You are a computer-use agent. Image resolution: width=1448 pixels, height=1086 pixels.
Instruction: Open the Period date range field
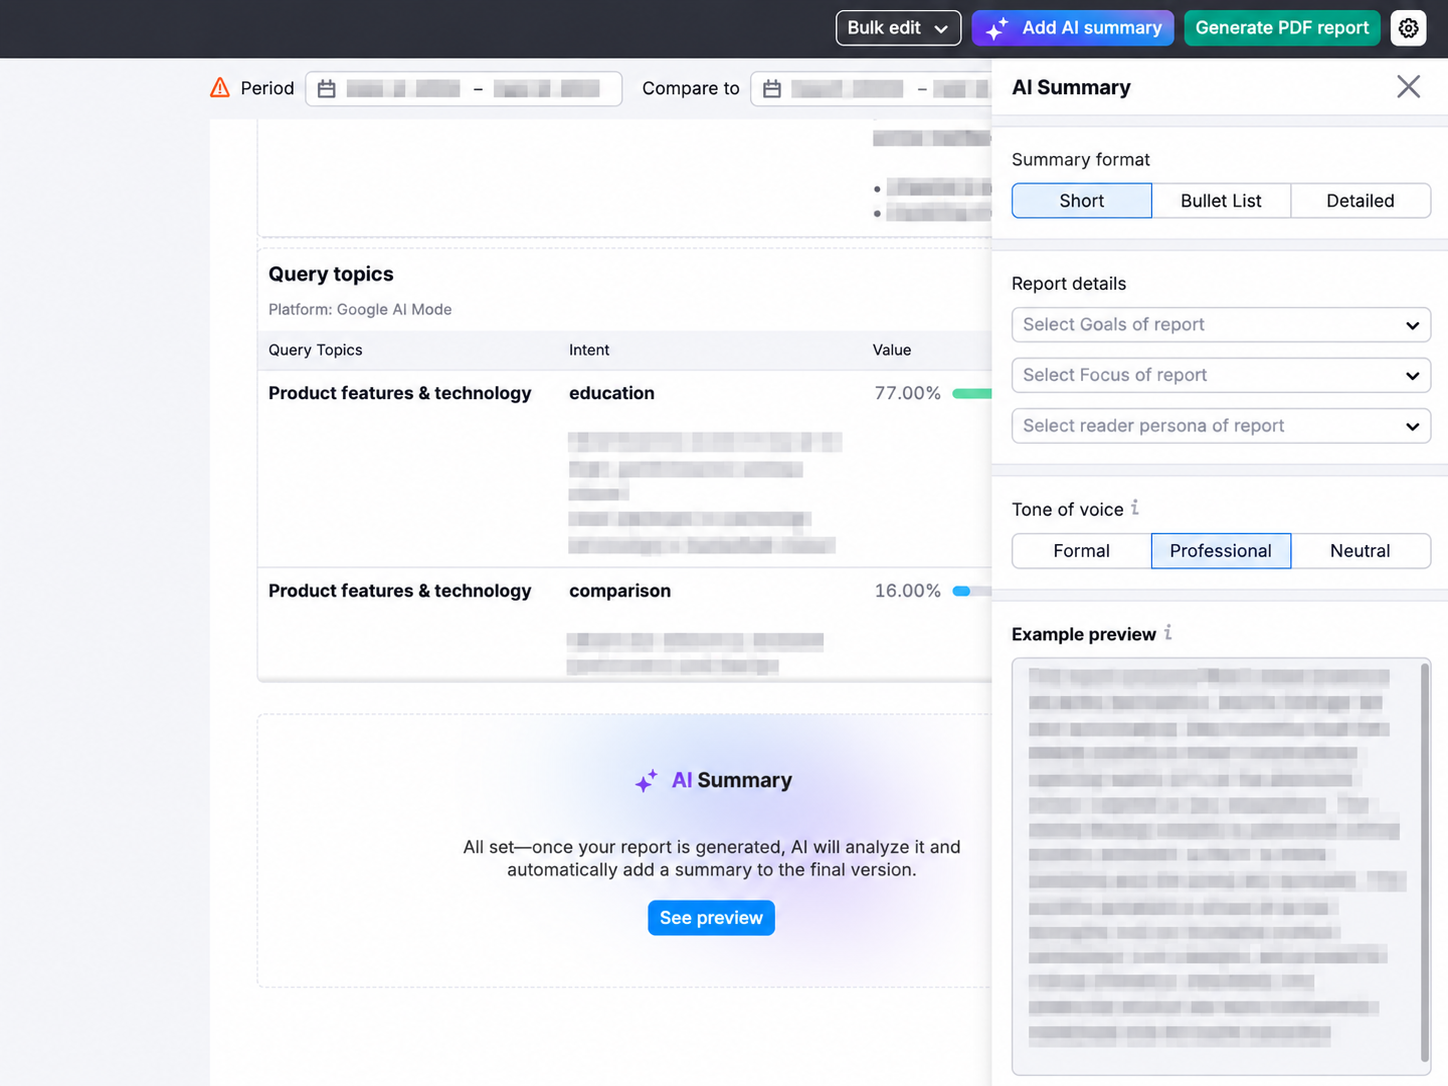click(464, 89)
